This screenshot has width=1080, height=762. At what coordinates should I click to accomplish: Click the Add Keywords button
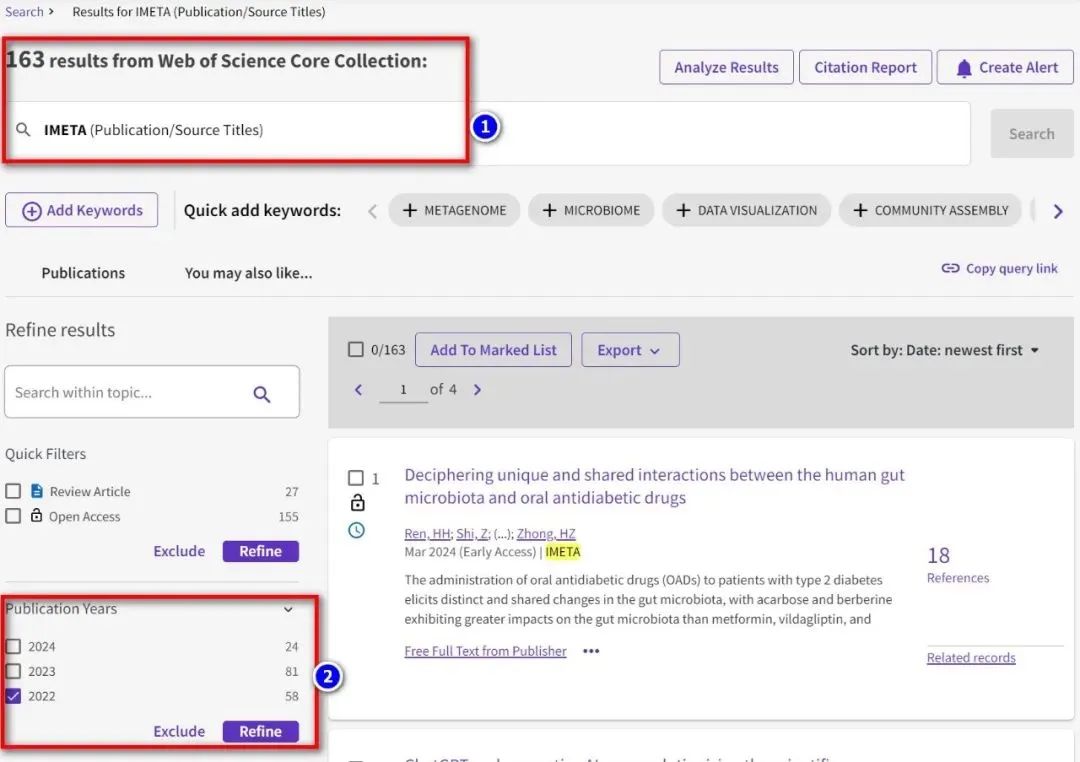click(x=81, y=210)
